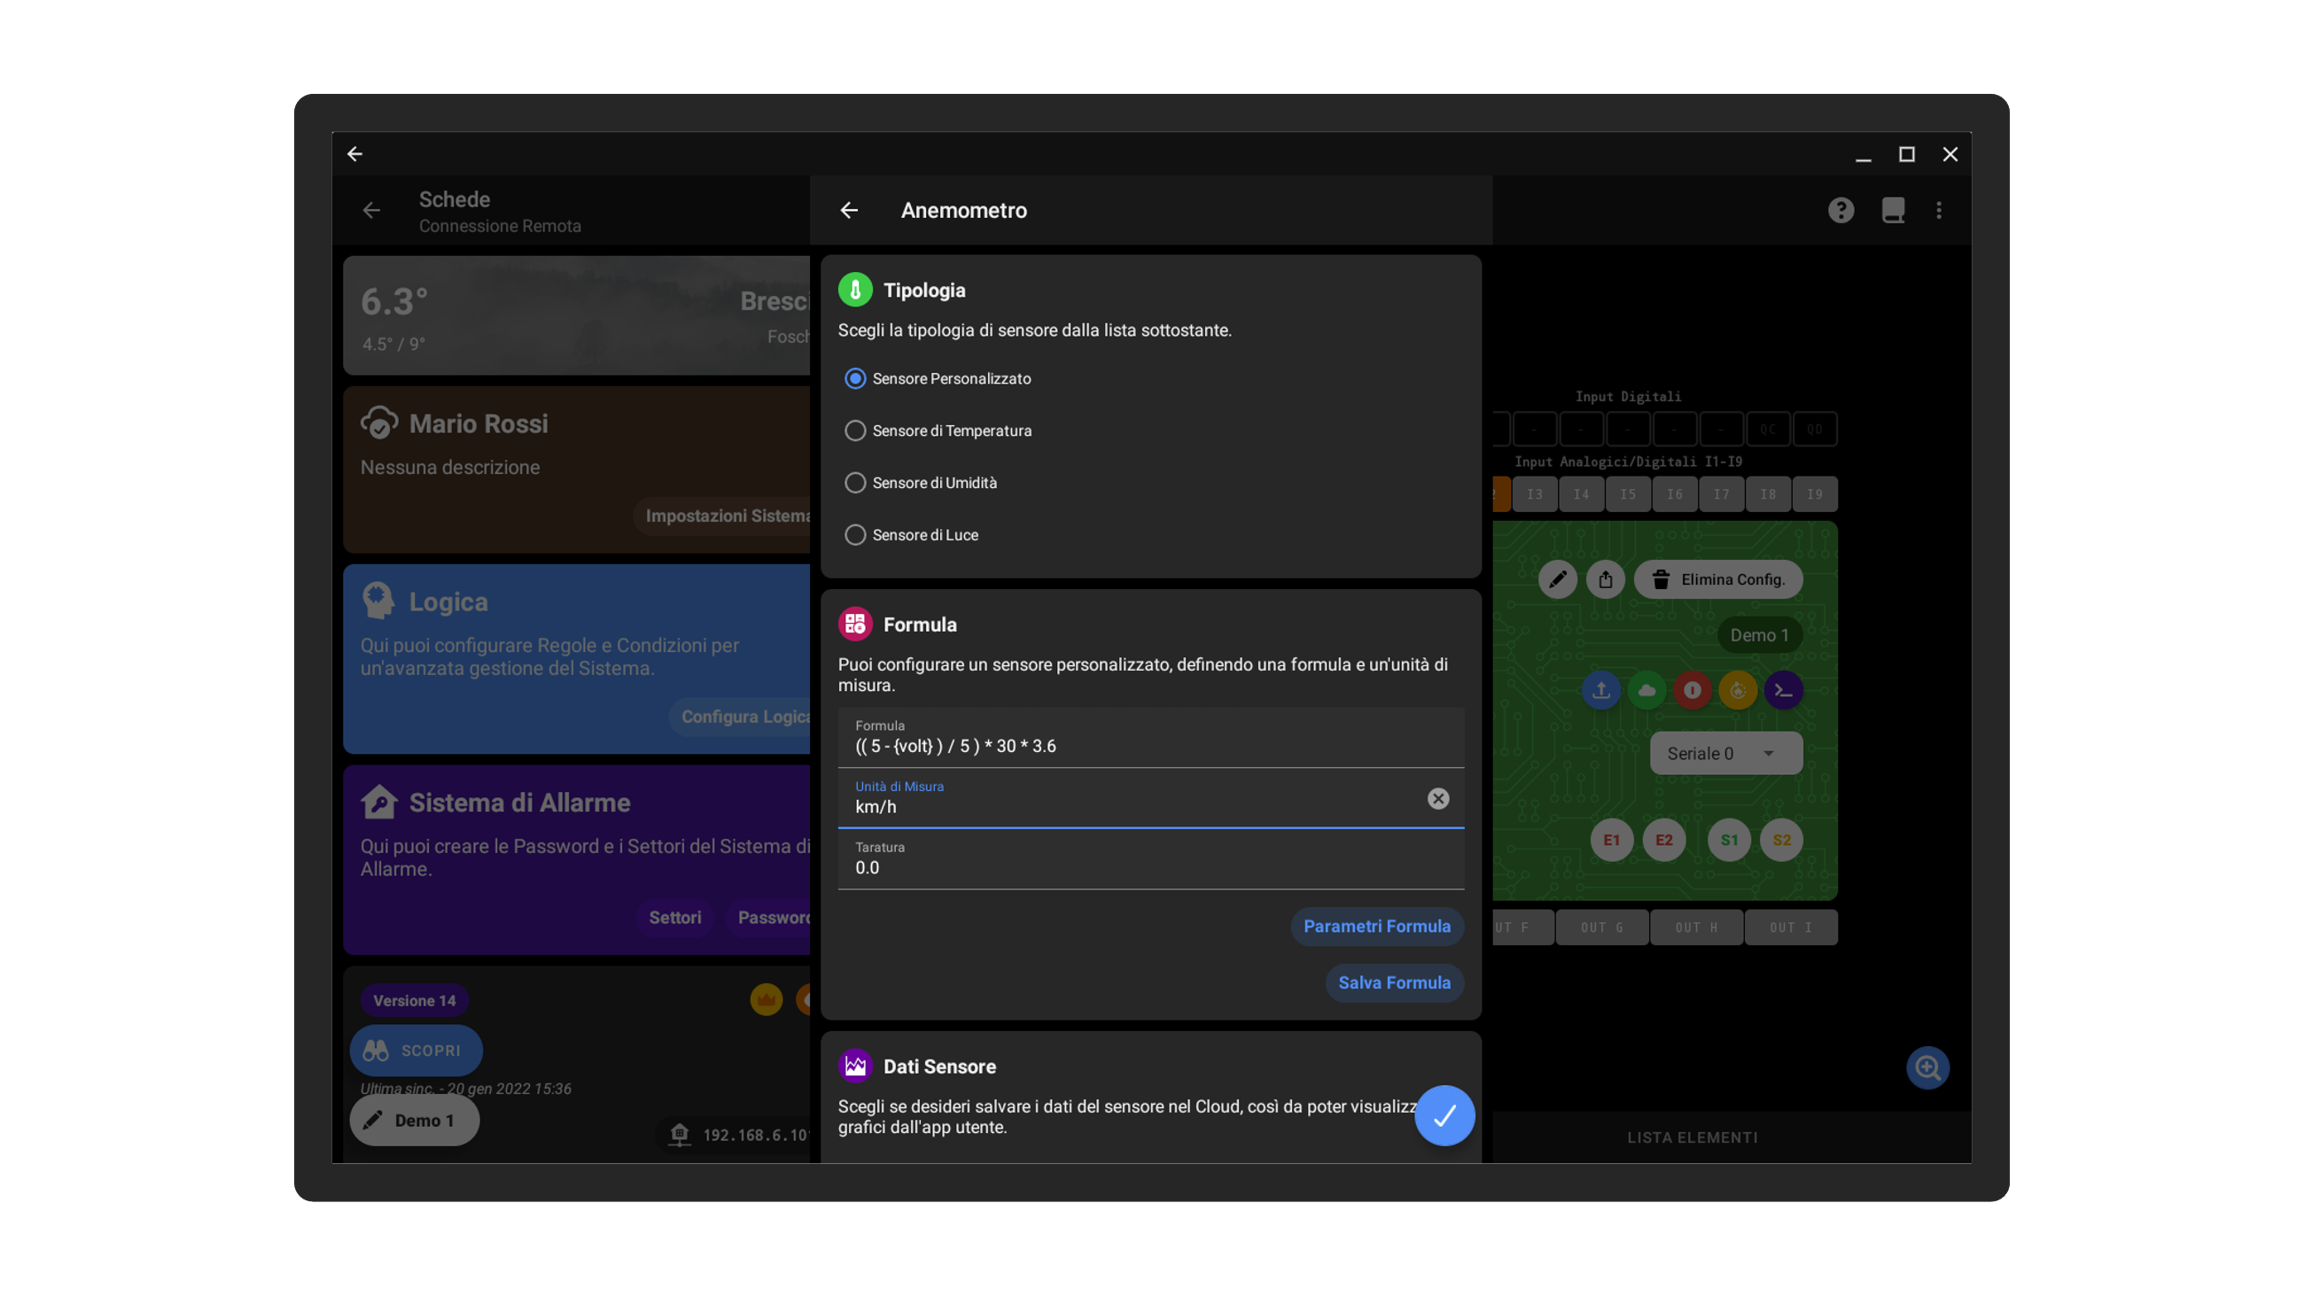Select the I5 analog input tab
2304x1296 pixels.
(1627, 494)
